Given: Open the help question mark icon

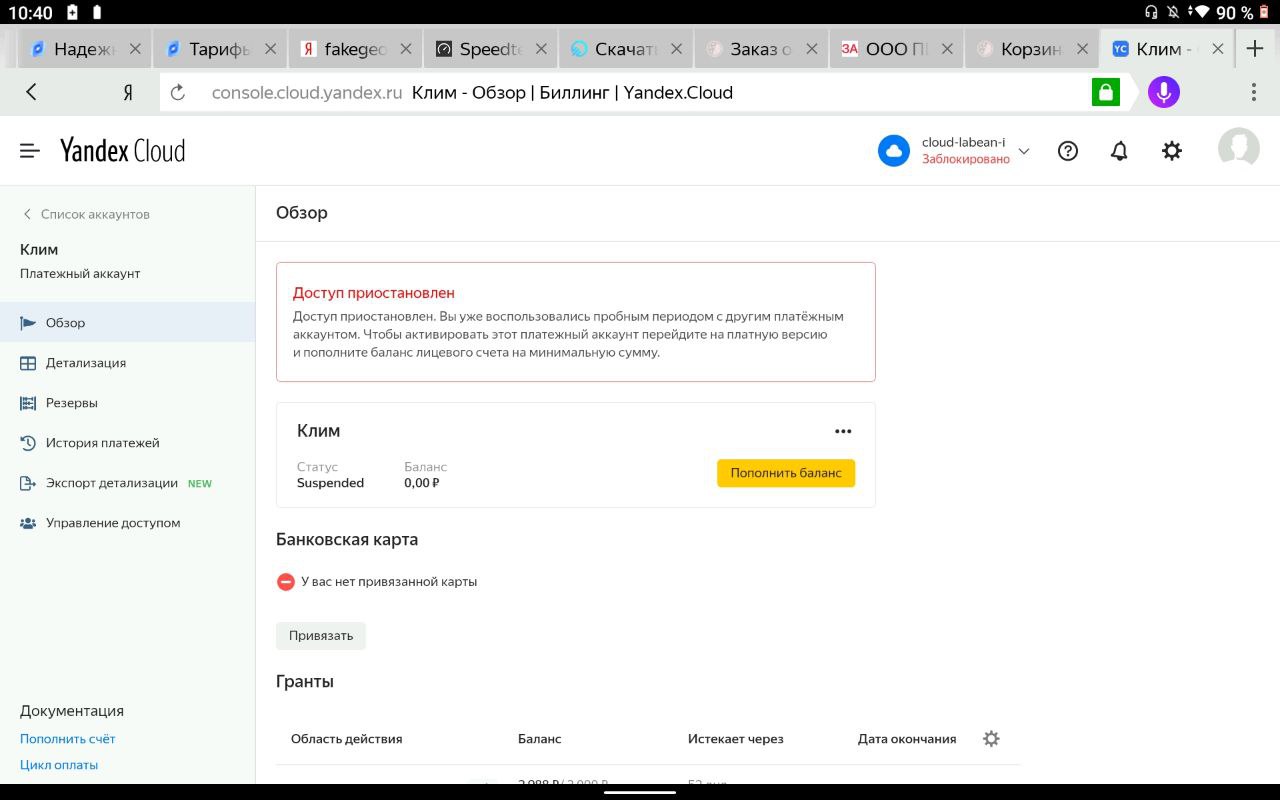Looking at the screenshot, I should tap(1068, 151).
